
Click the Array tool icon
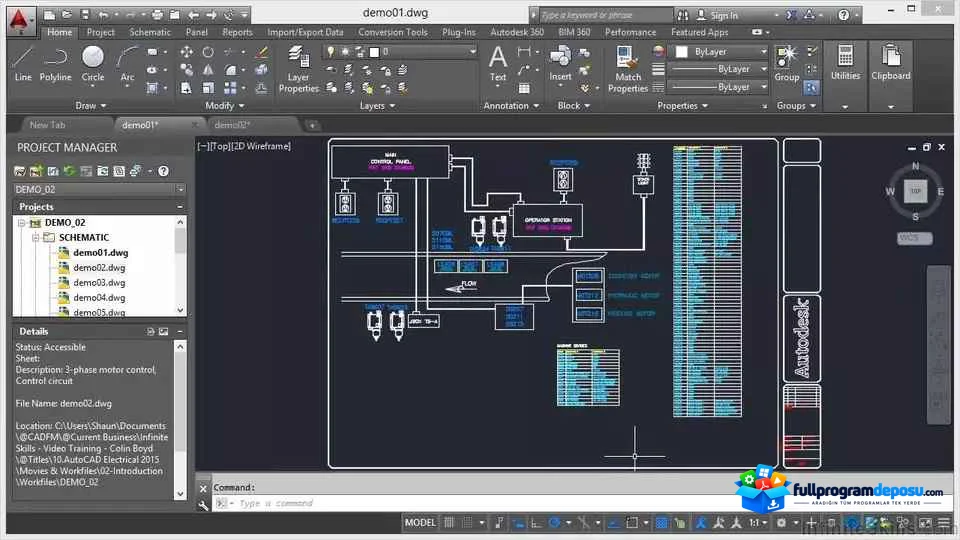[230, 89]
